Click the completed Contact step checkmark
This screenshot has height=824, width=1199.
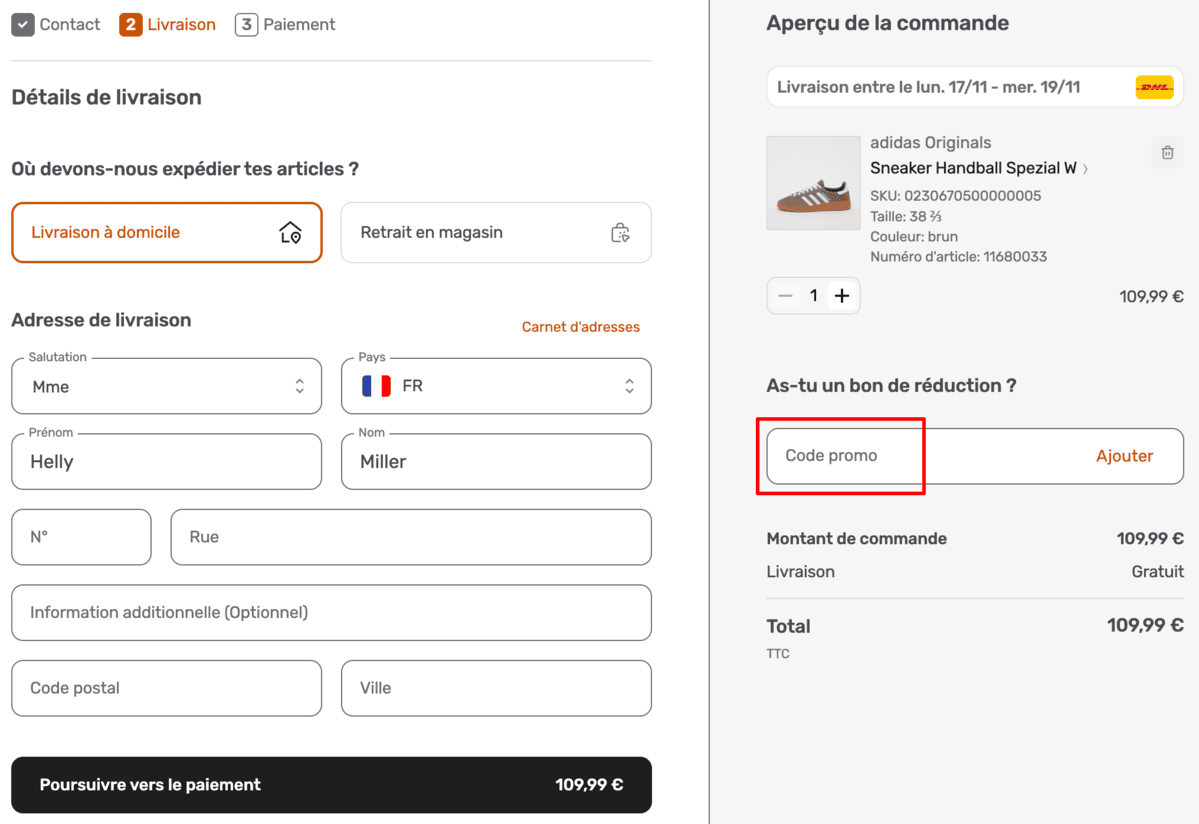point(23,25)
